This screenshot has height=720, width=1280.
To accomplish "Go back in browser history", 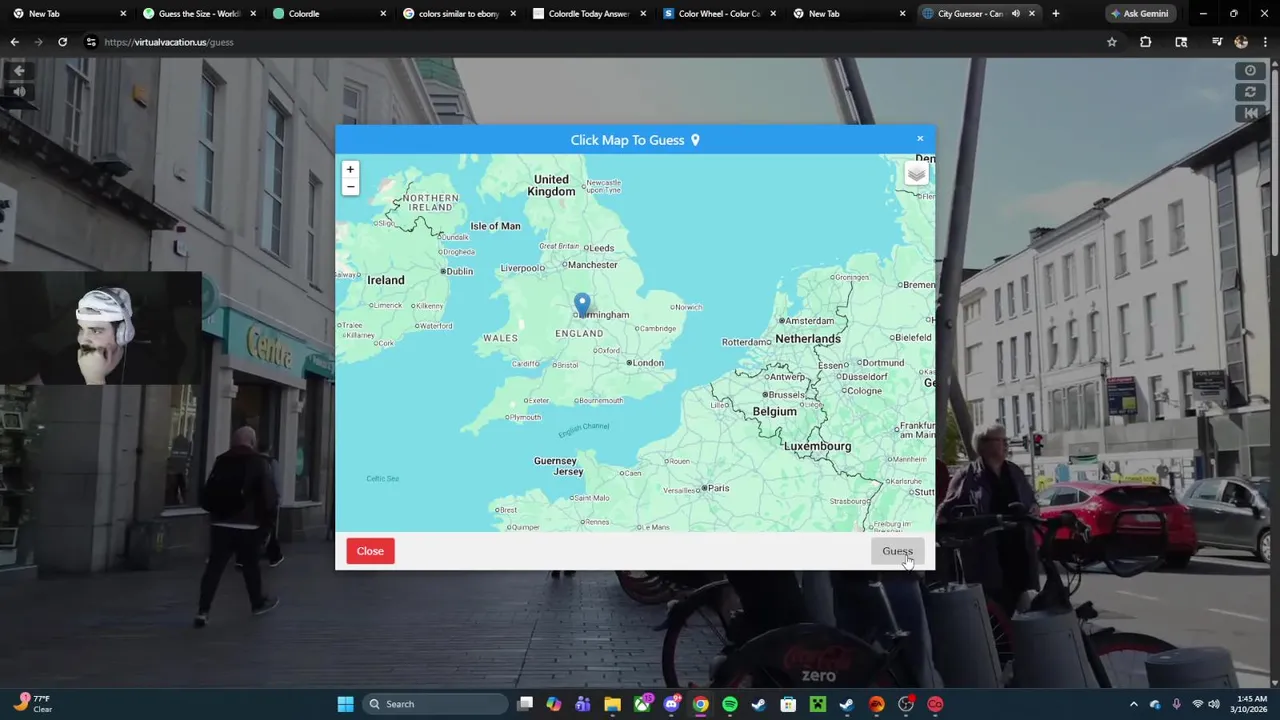I will (x=14, y=42).
